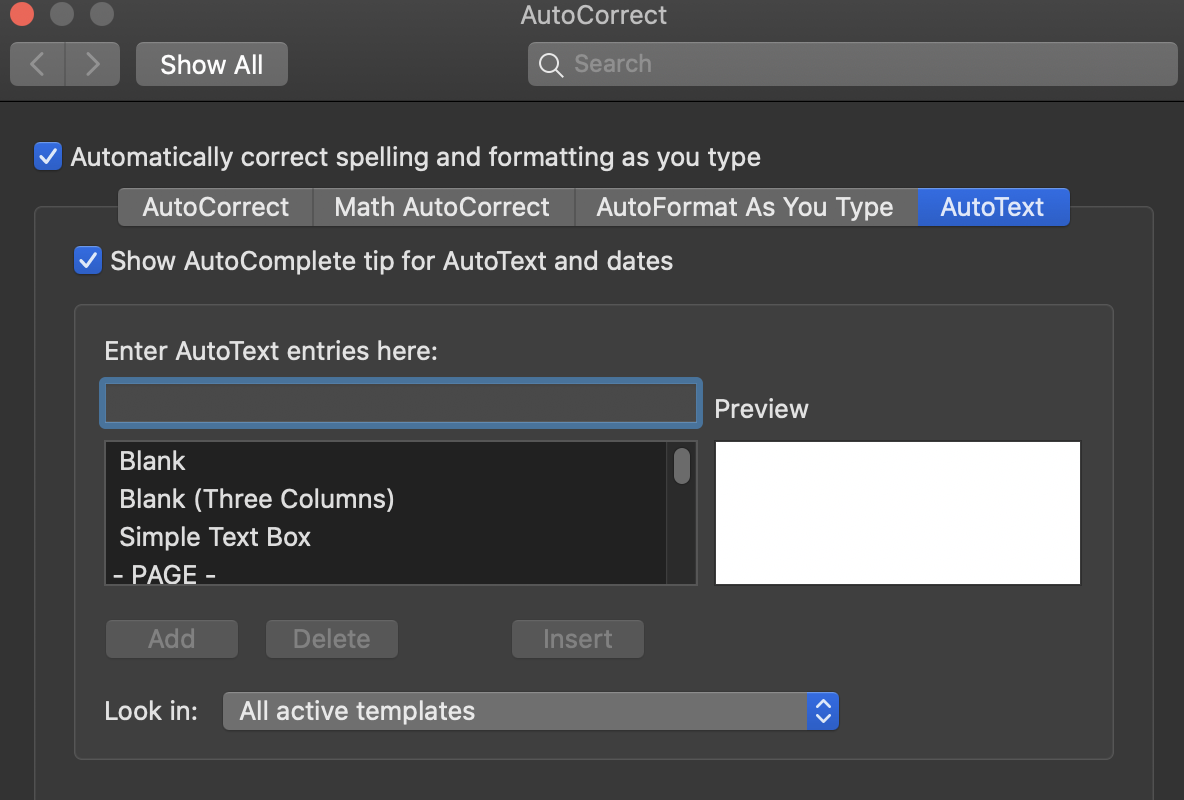Focus the Search field in toolbar
This screenshot has width=1184, height=800.
pos(853,64)
